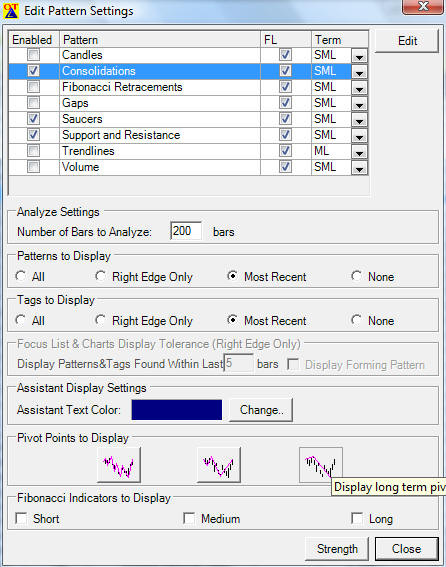This screenshot has width=446, height=567.
Task: Open the Term dropdown for Candles
Action: [359, 56]
